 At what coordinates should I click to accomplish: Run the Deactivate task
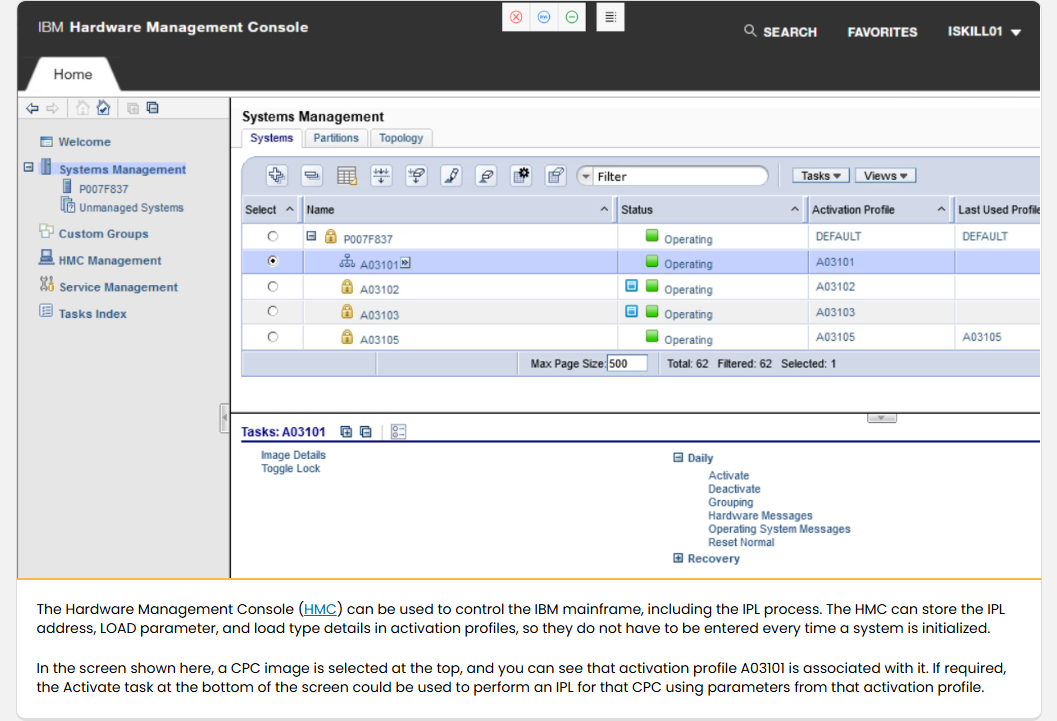coord(734,489)
